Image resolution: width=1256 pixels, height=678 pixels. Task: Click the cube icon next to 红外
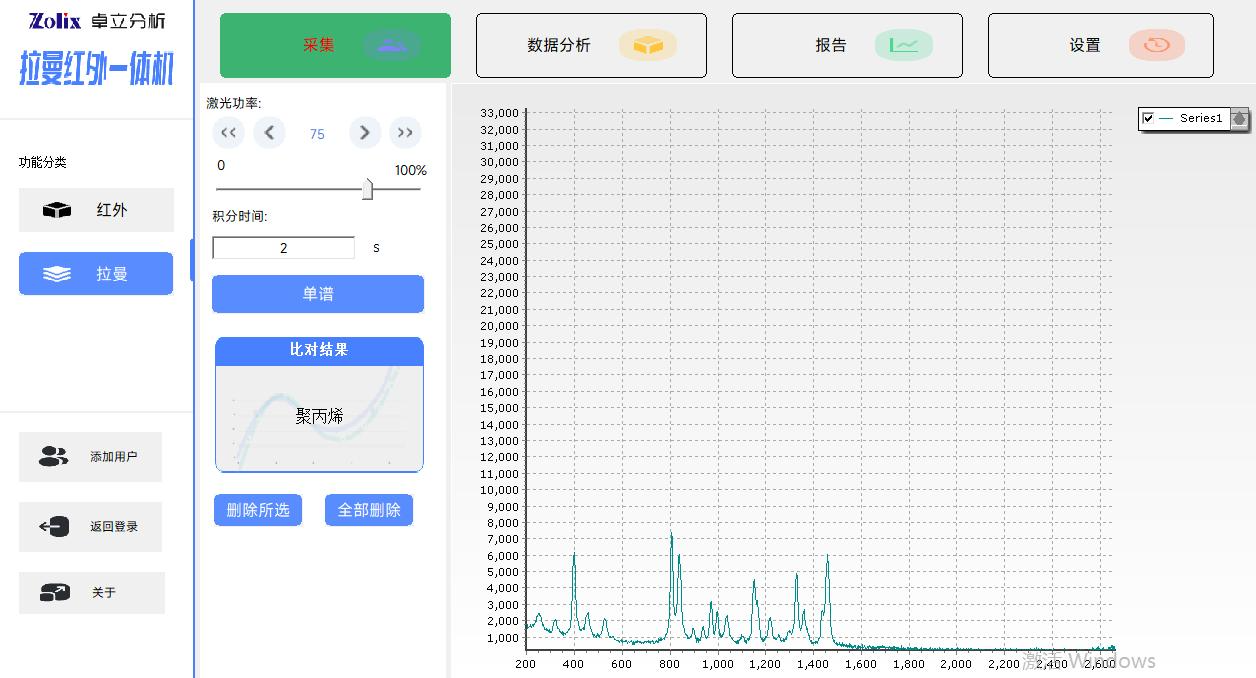(x=57, y=210)
